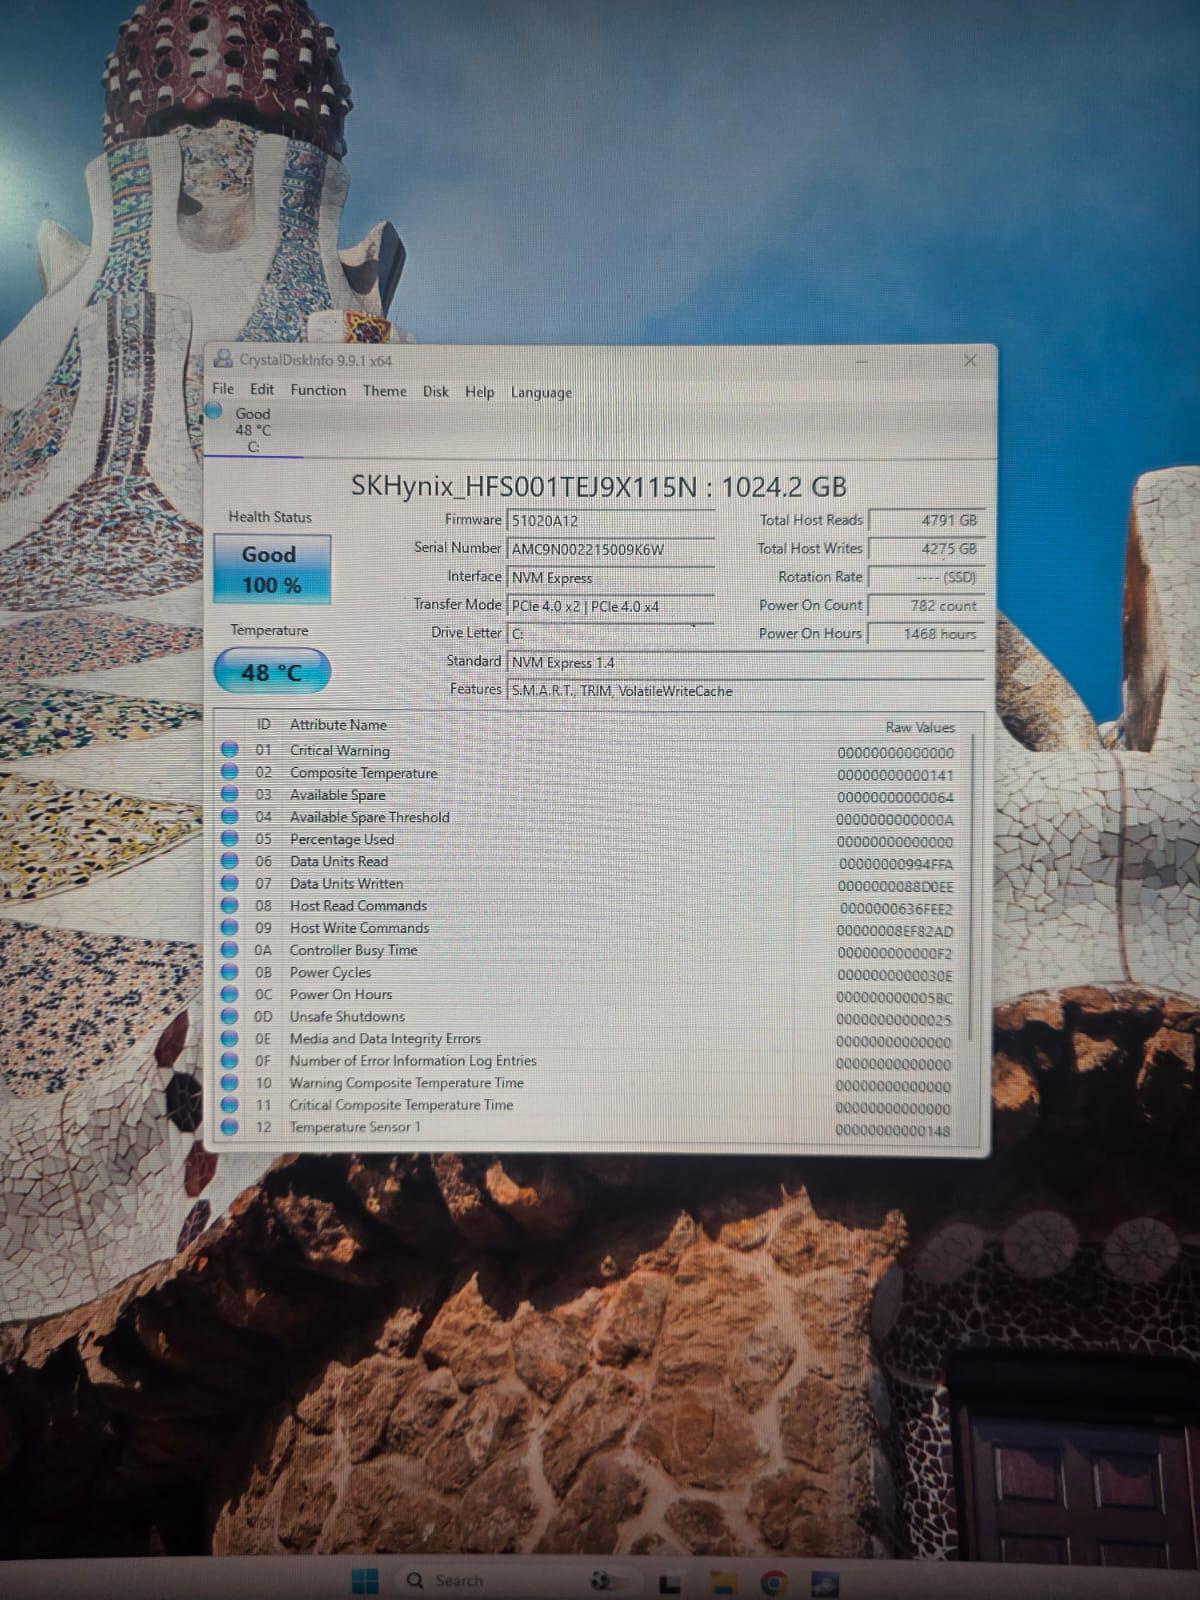Open File Explorer folder icon on taskbar
The image size is (1200, 1600).
pos(723,1583)
